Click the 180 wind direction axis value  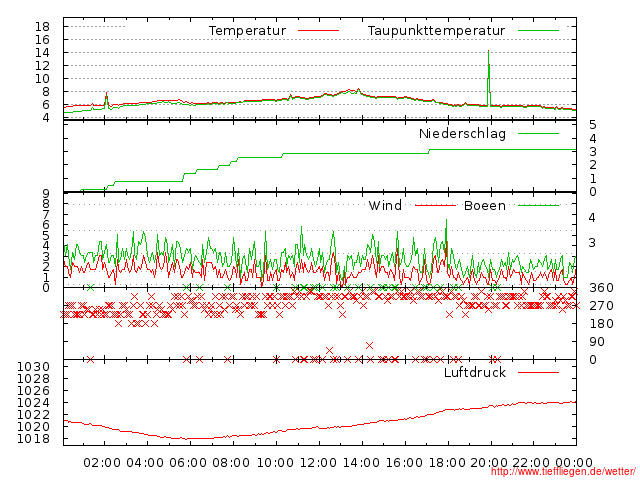tap(601, 324)
